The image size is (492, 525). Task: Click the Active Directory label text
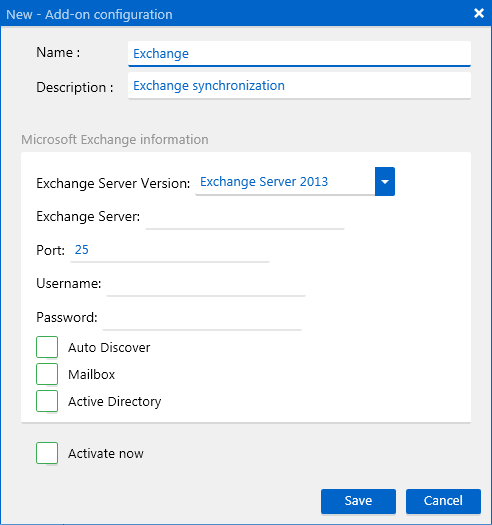115,401
